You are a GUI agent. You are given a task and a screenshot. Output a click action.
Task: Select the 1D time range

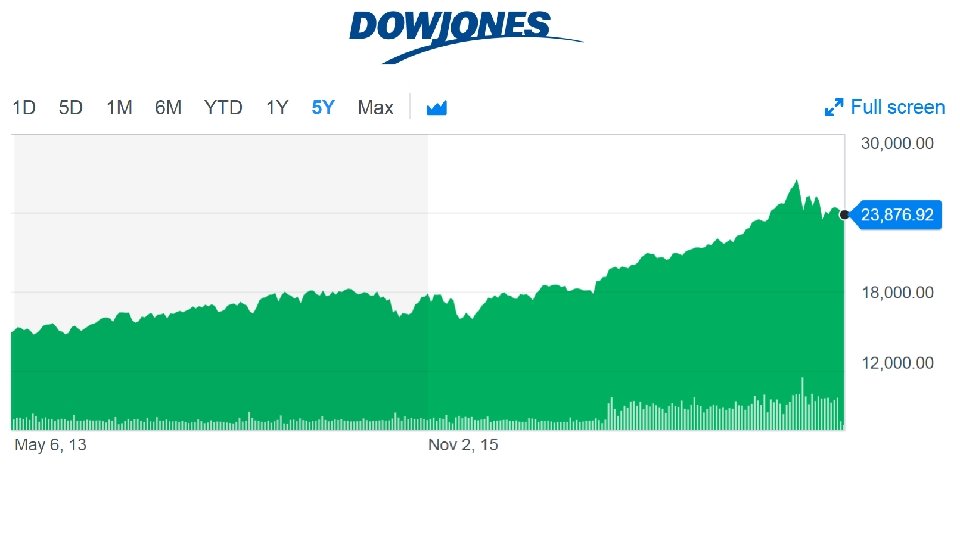coord(24,108)
